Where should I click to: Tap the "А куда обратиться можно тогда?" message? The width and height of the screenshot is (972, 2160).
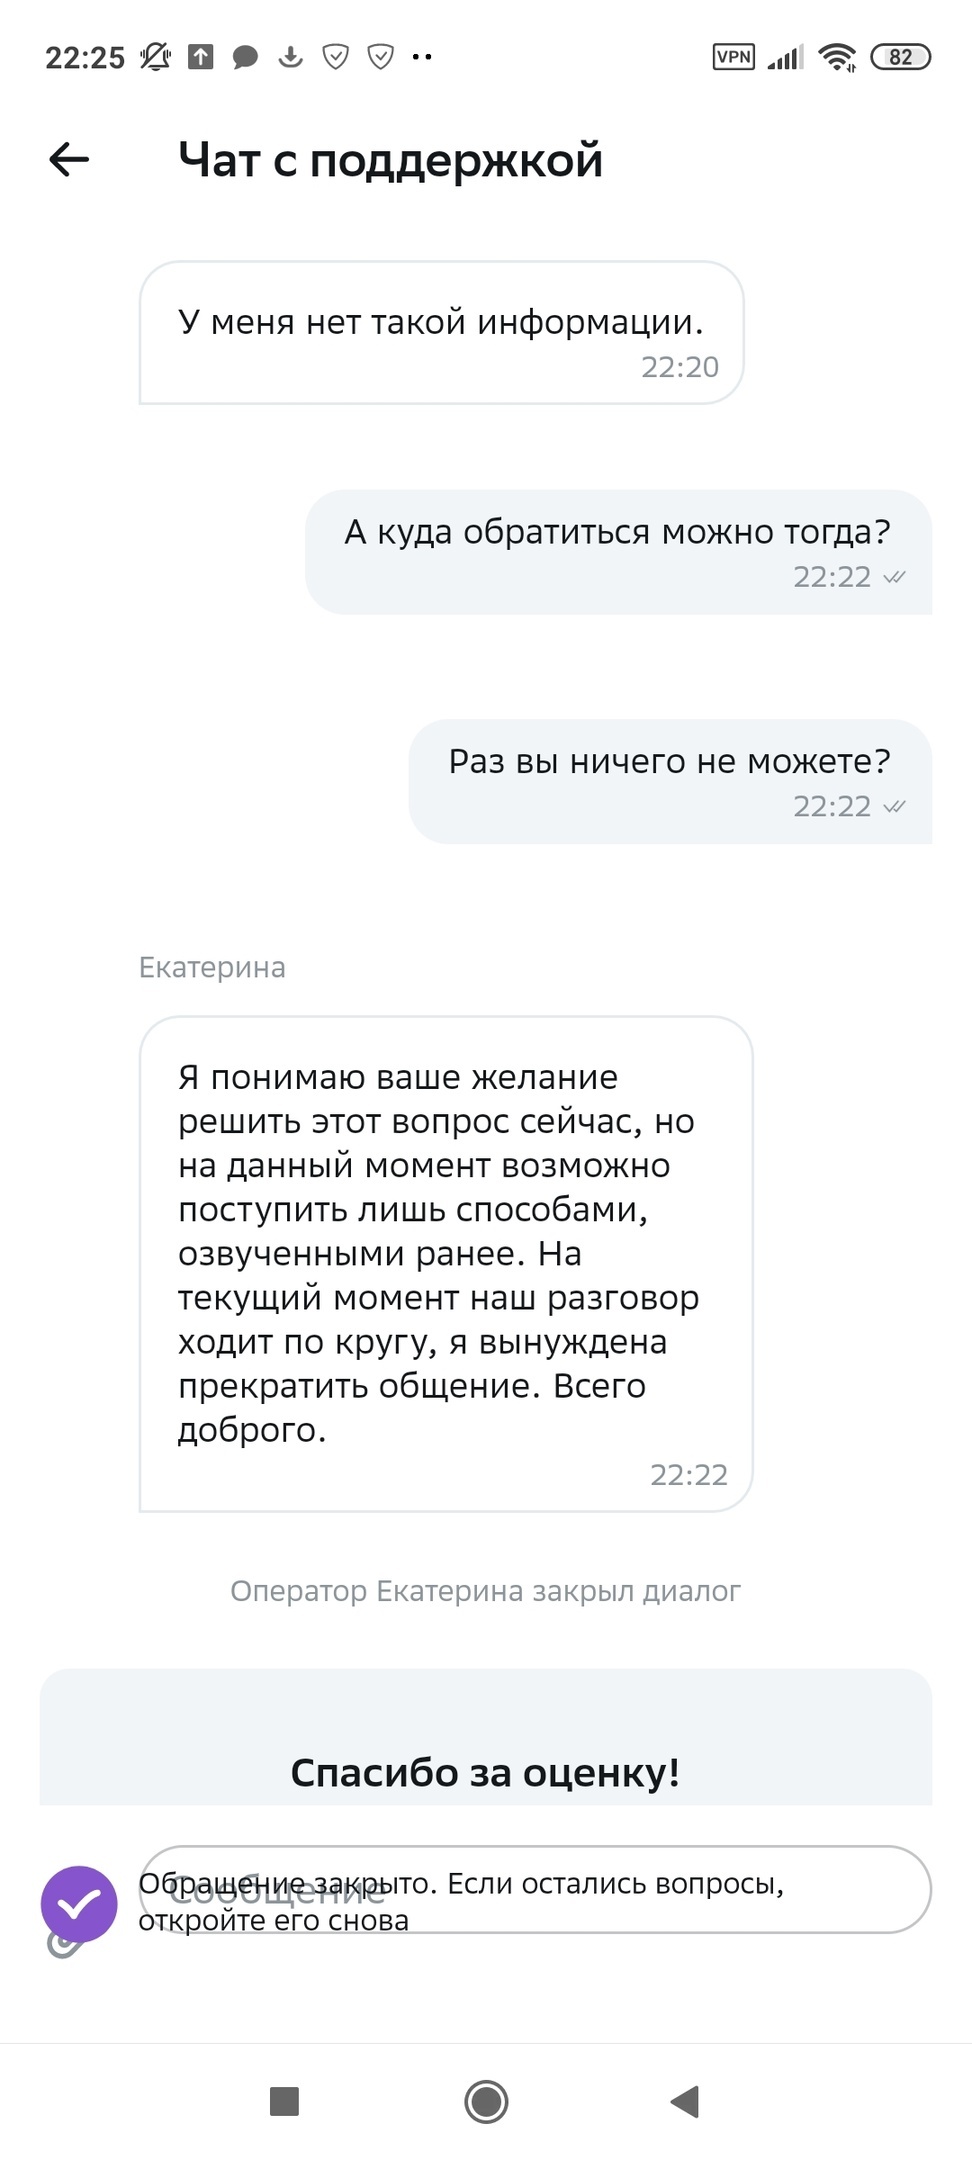(618, 551)
